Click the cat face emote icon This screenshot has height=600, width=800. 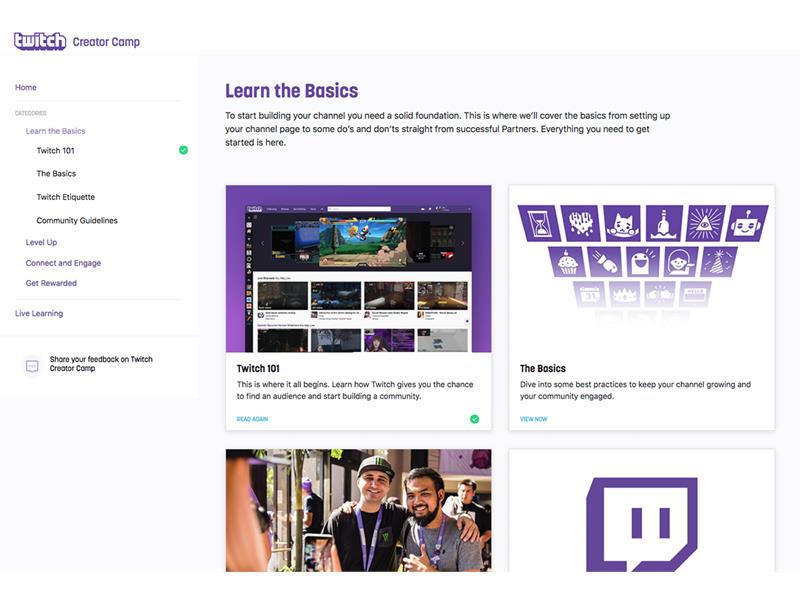(x=622, y=223)
